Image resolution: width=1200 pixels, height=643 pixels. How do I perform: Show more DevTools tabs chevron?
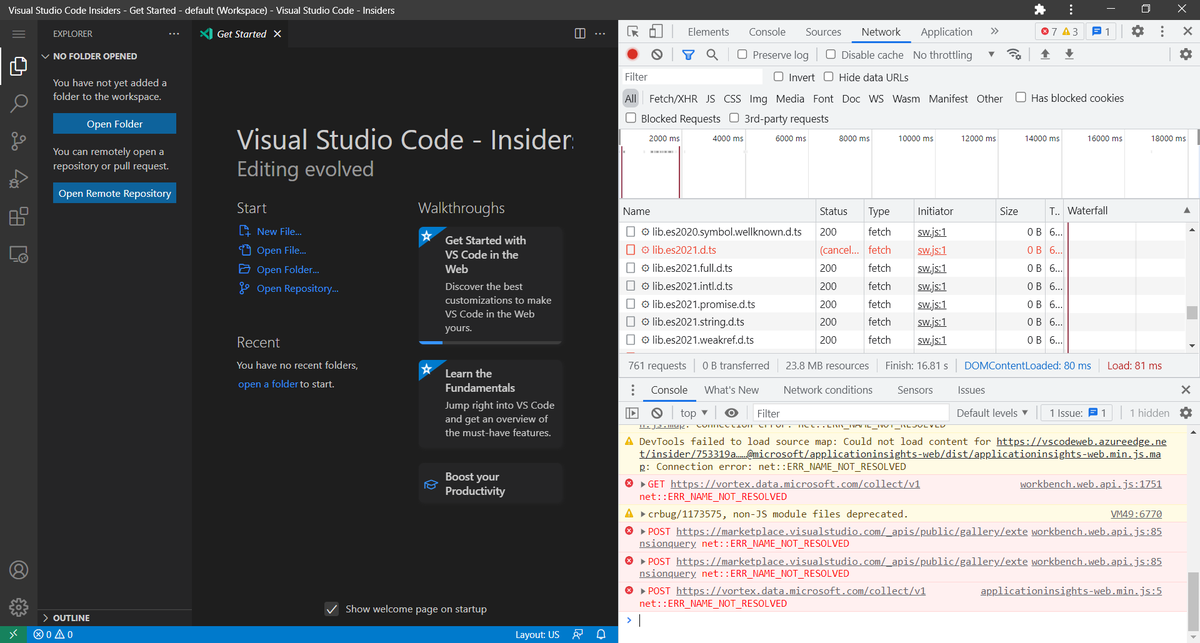[994, 32]
